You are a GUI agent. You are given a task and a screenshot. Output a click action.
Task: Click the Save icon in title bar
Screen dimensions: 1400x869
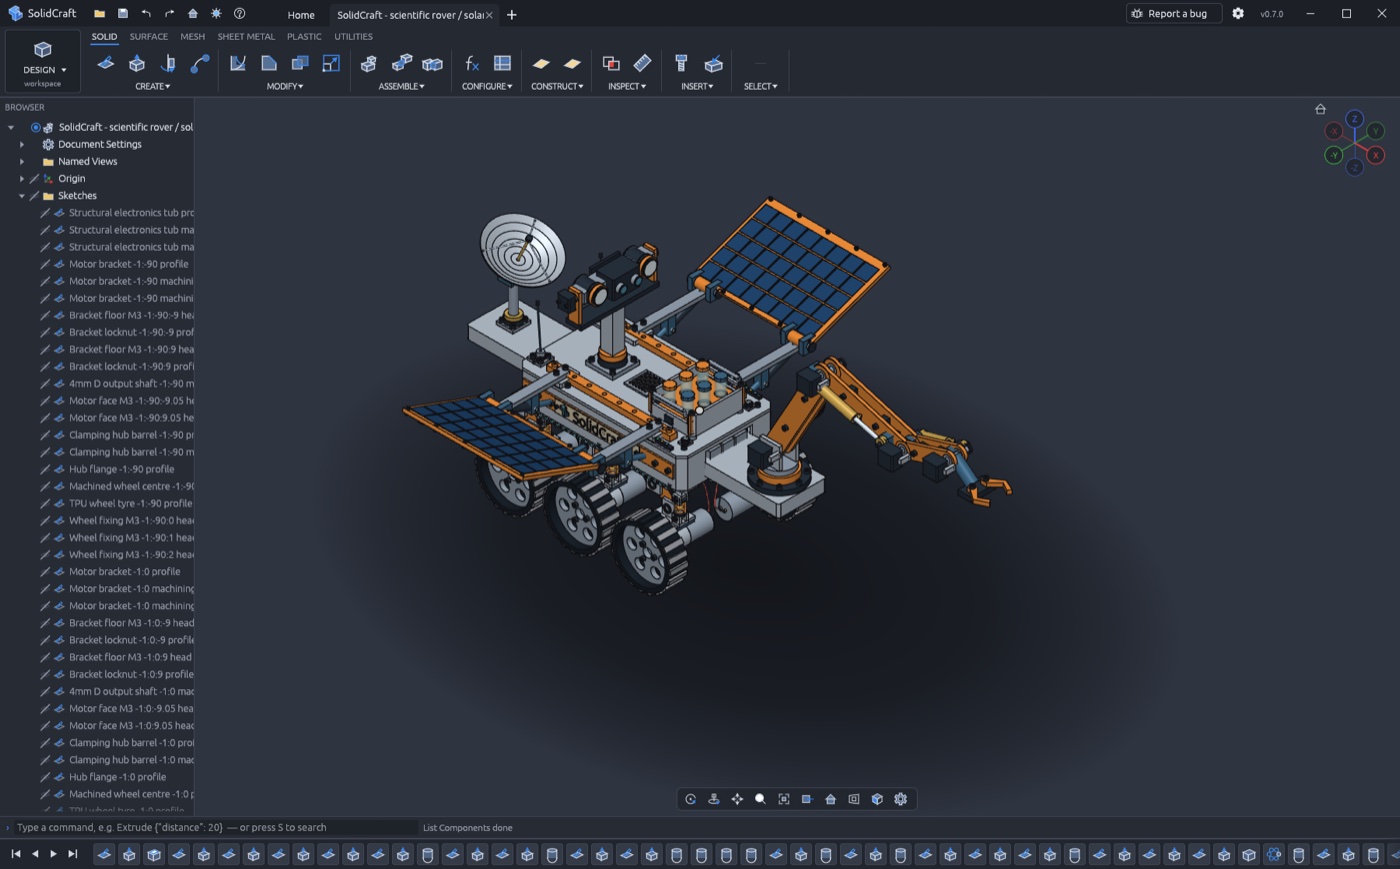pos(123,14)
